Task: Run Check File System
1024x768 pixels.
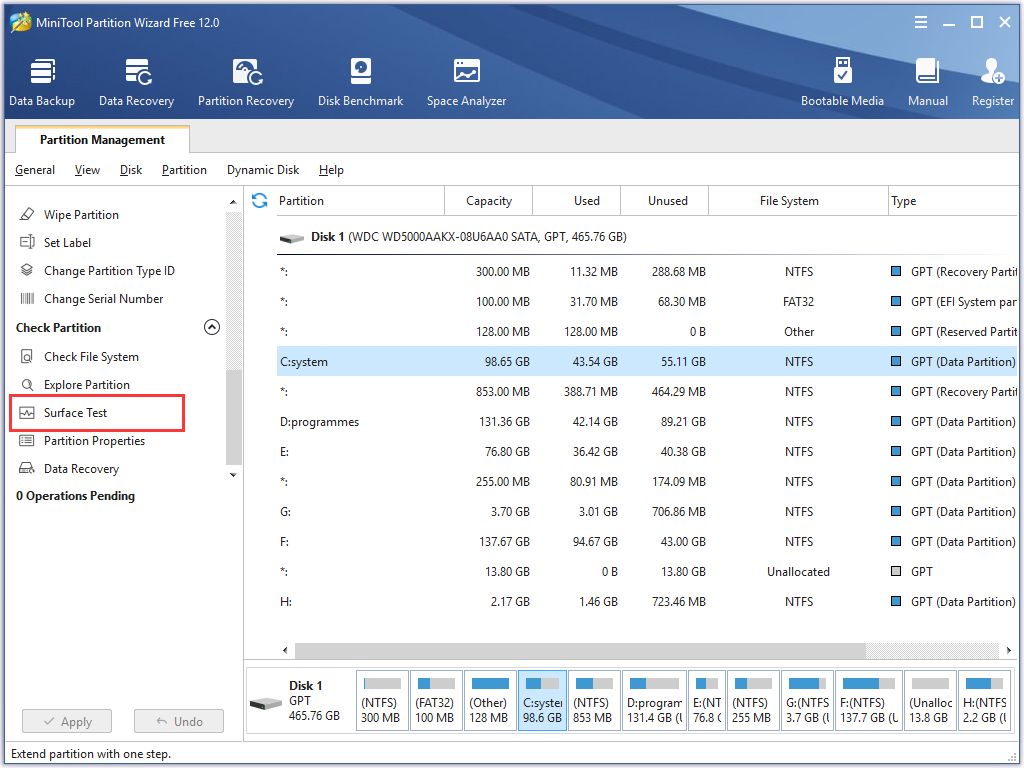Action: [x=91, y=357]
